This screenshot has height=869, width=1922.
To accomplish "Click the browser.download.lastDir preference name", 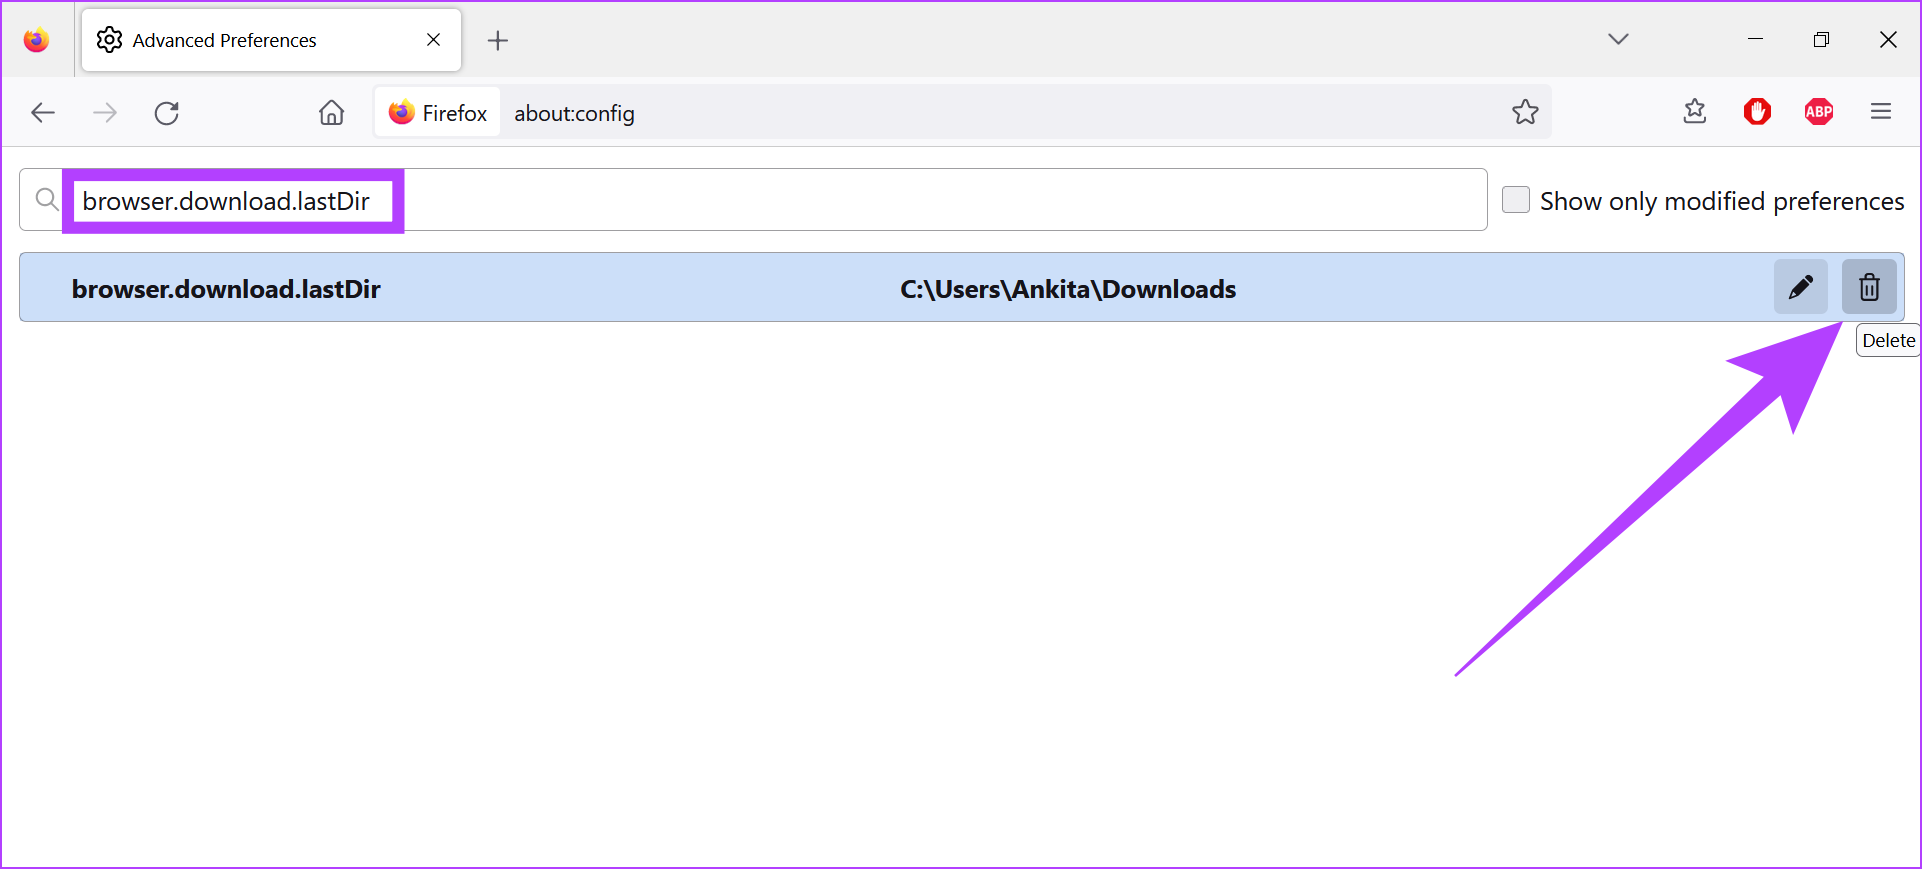I will 226,289.
